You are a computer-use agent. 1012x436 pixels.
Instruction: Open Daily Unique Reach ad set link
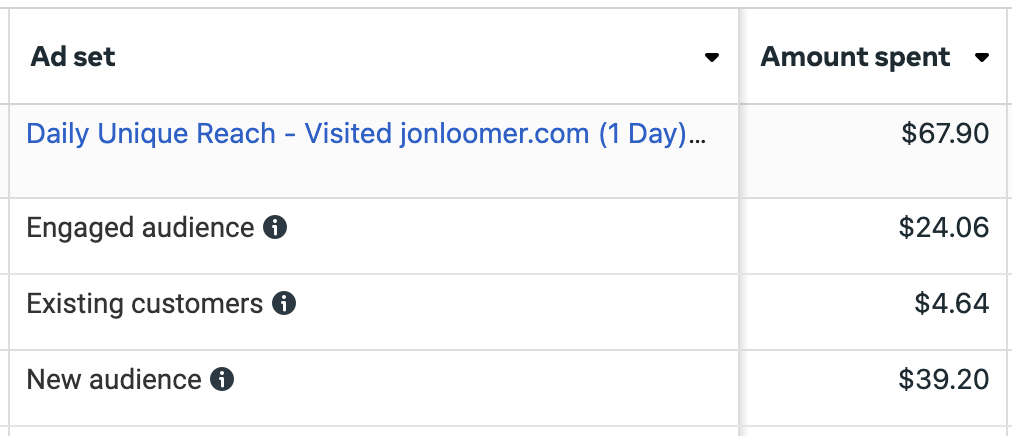356,134
